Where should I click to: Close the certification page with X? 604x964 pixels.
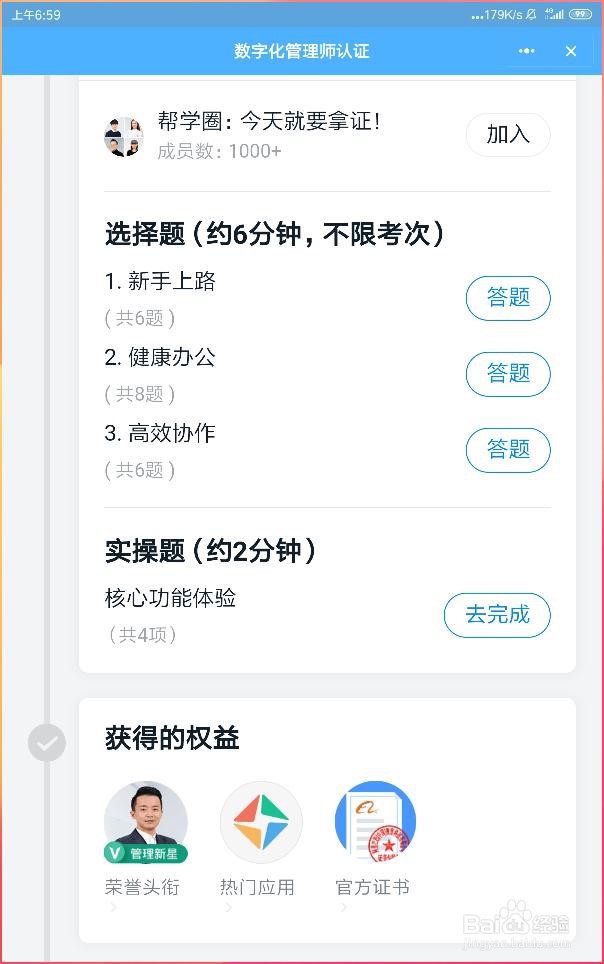(571, 51)
